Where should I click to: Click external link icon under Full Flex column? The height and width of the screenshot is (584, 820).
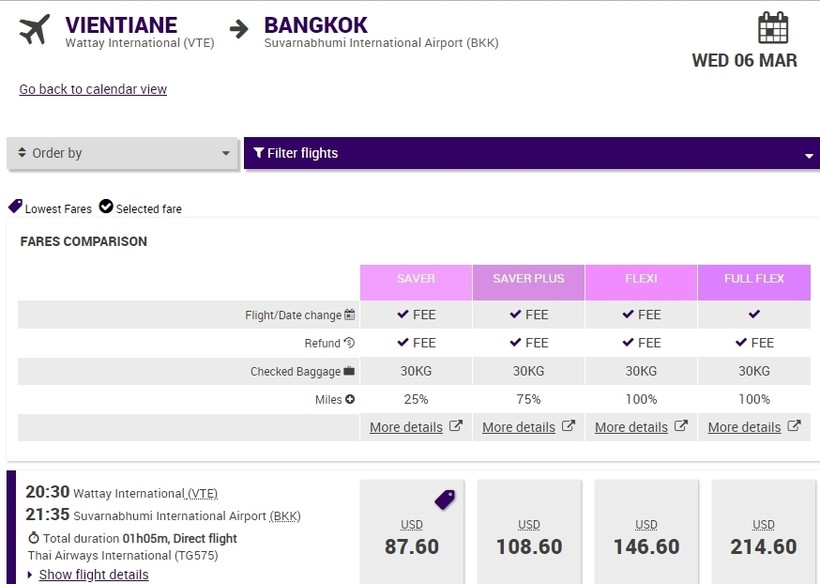coord(794,427)
